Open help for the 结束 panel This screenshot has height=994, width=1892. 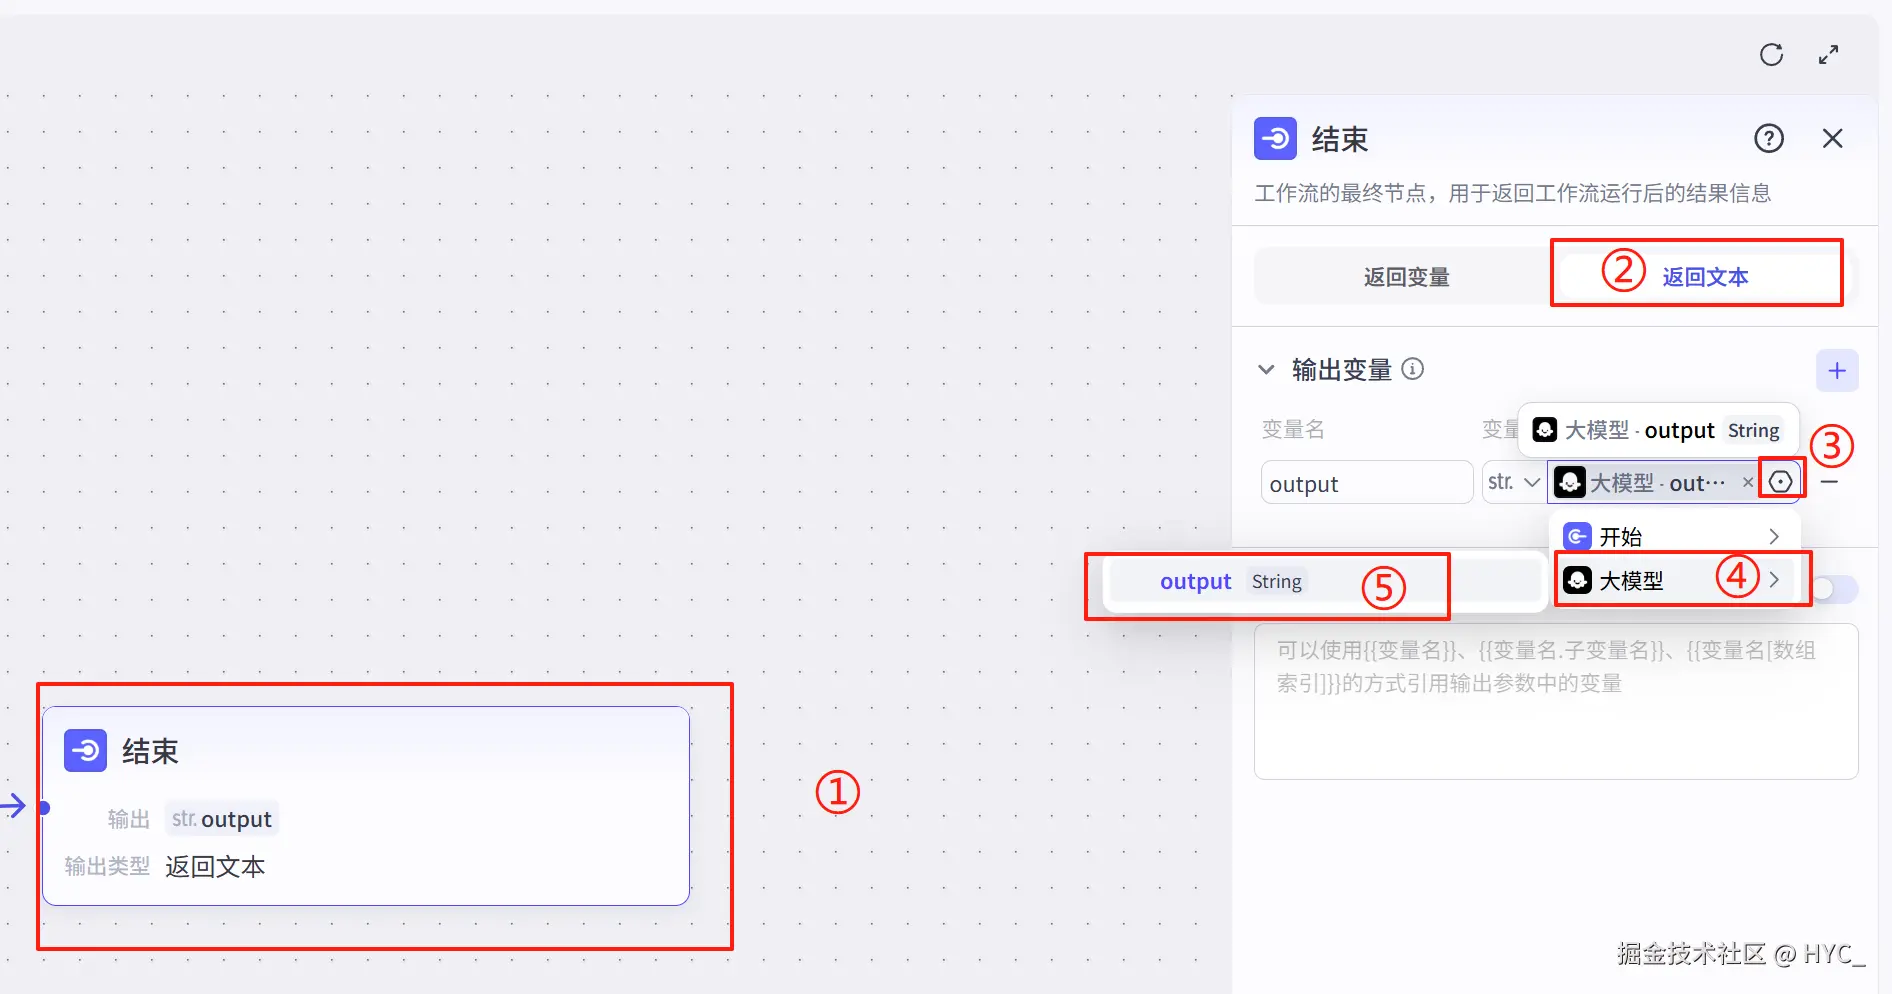click(1769, 138)
